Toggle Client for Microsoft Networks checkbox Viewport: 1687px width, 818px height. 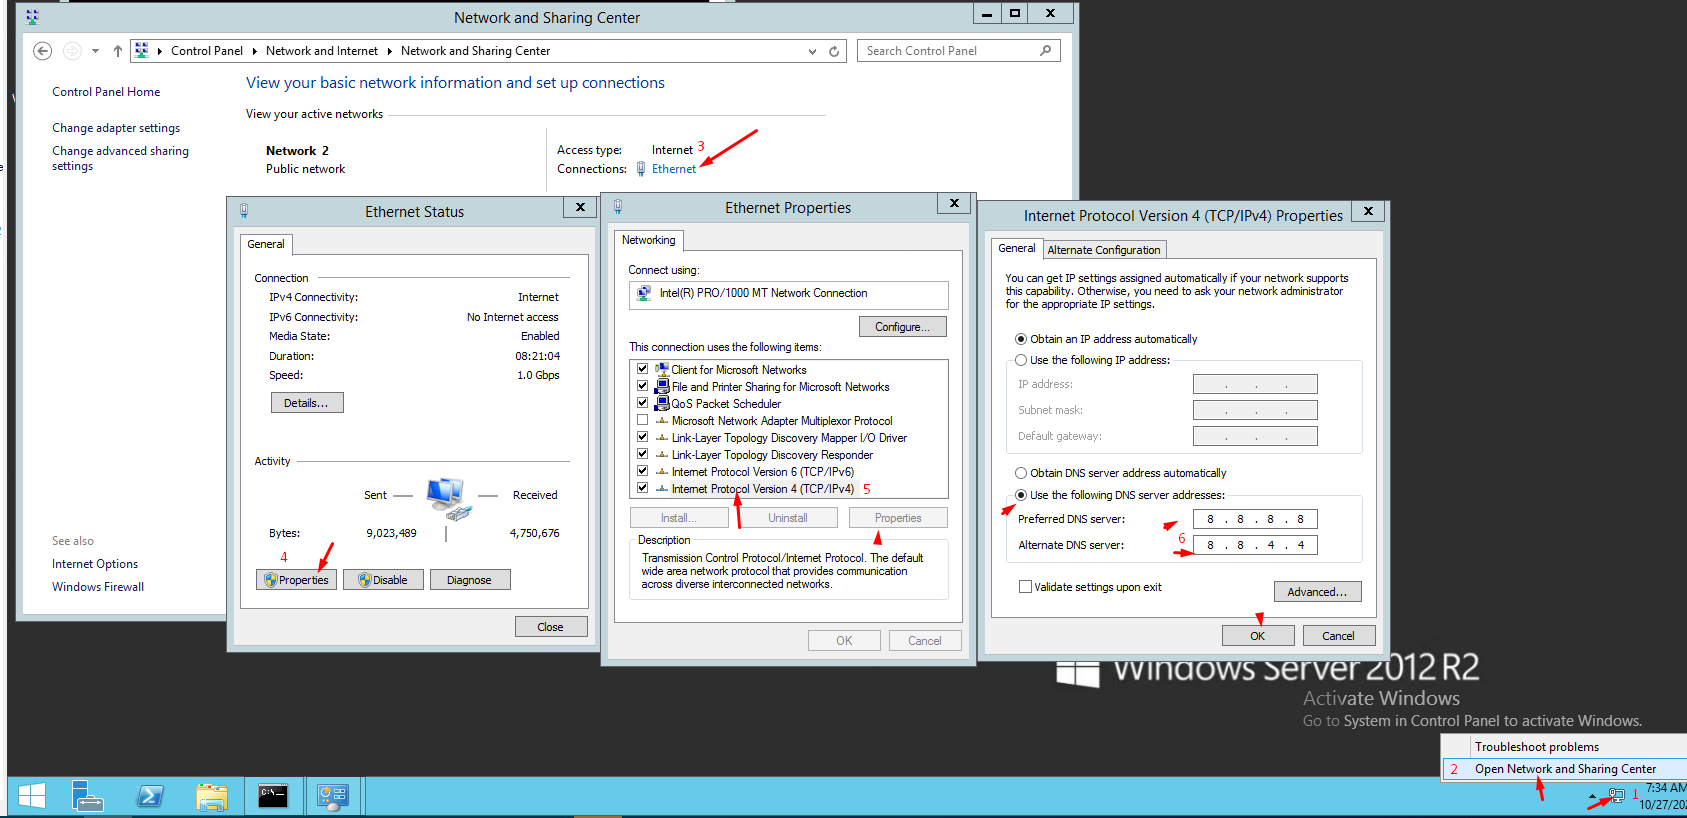pos(642,369)
